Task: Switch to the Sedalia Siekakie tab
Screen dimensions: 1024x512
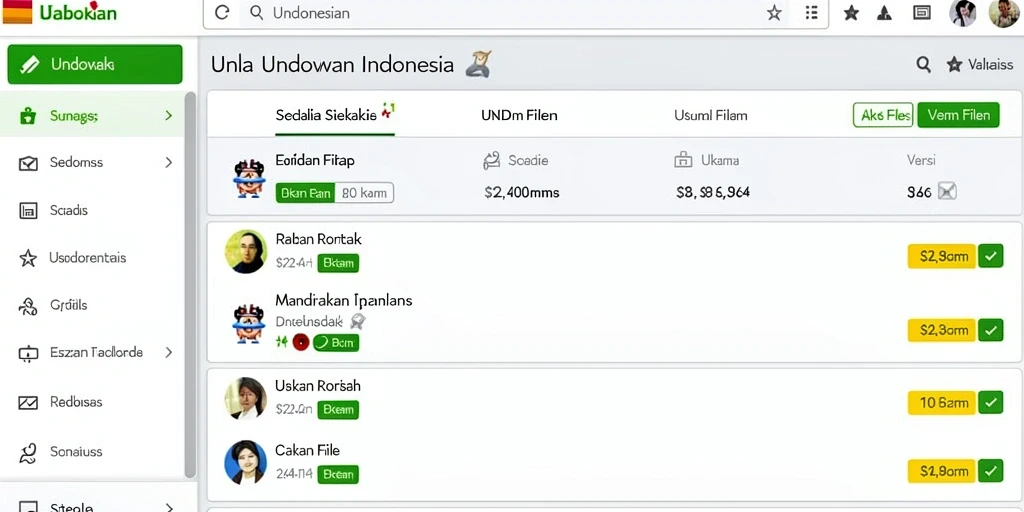Action: [335, 115]
